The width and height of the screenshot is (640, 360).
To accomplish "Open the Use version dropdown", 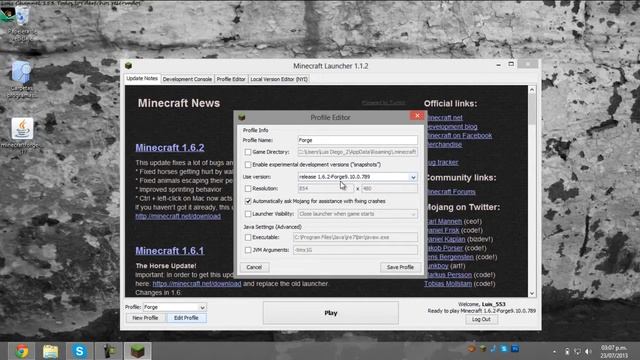I will click(x=413, y=177).
